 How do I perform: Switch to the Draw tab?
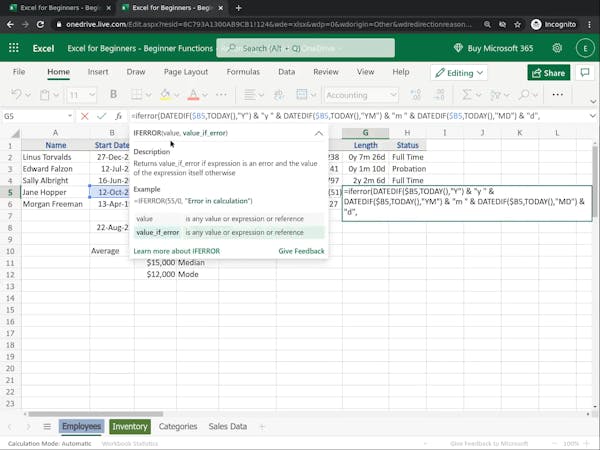[x=136, y=72]
